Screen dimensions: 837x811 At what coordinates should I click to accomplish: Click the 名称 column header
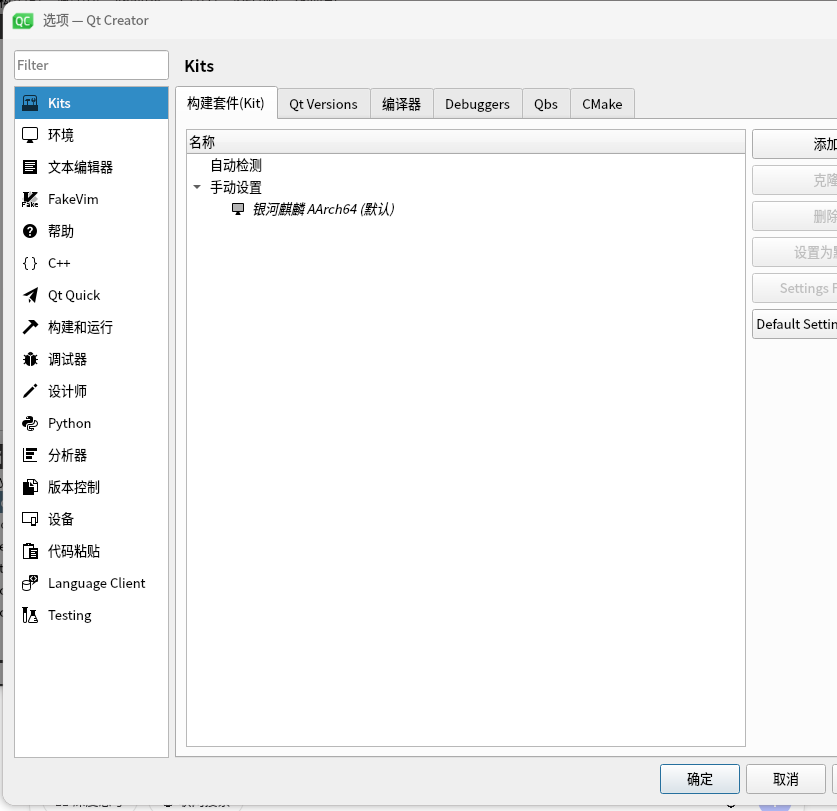pos(465,142)
